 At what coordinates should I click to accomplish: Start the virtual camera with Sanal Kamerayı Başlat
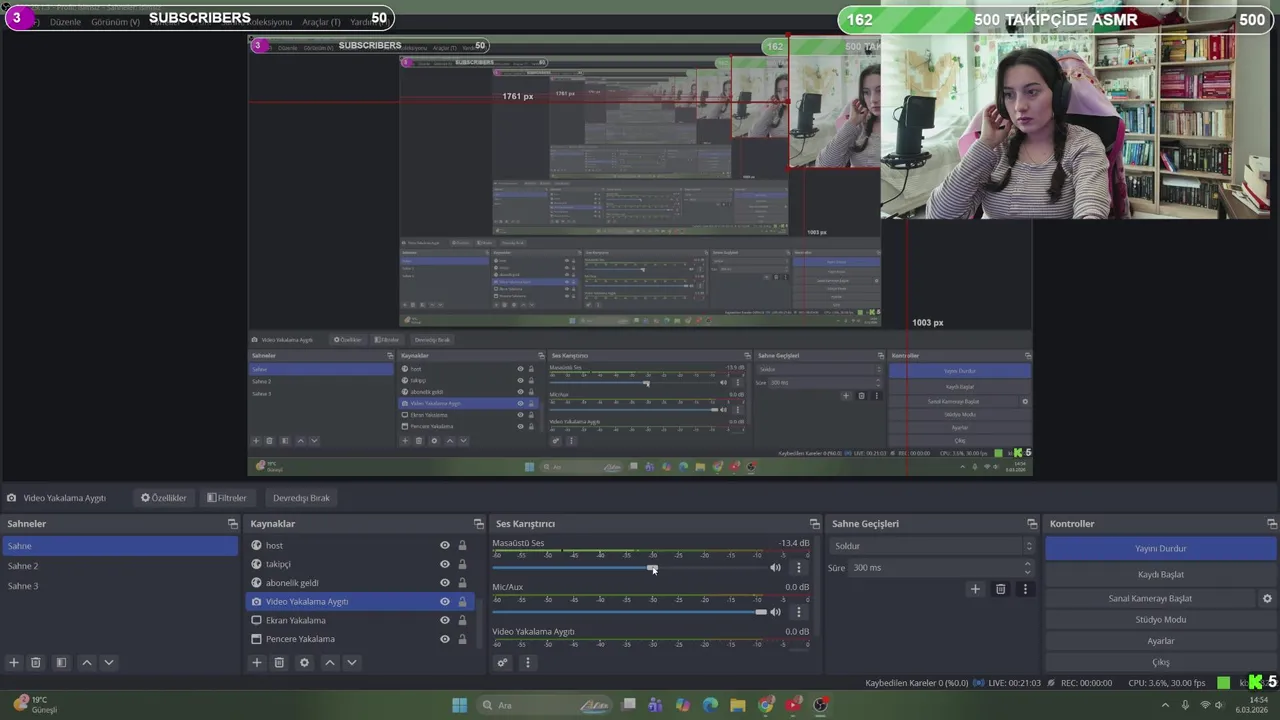coord(1150,598)
